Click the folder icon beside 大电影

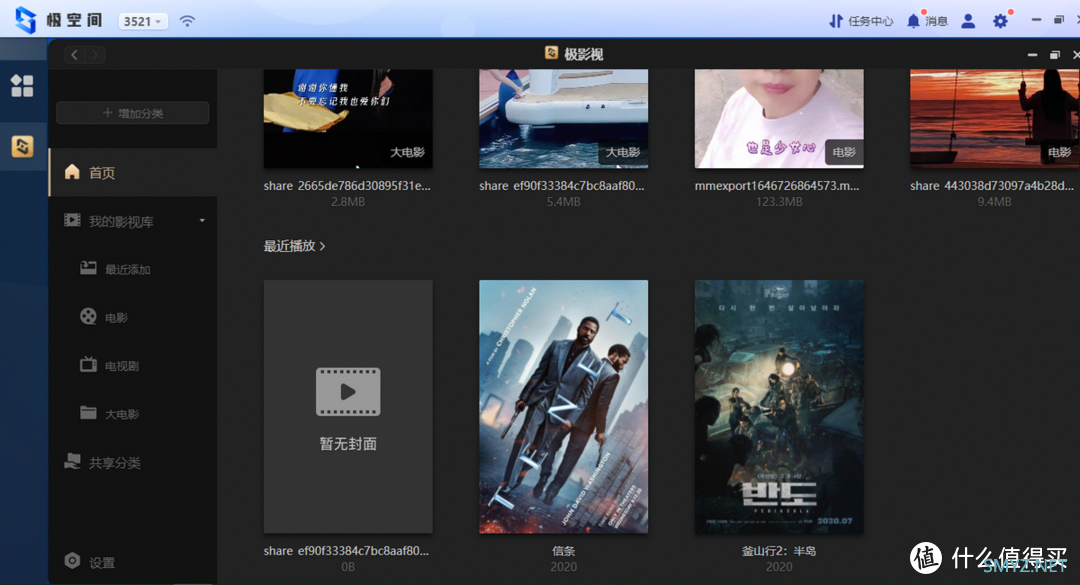[88, 413]
